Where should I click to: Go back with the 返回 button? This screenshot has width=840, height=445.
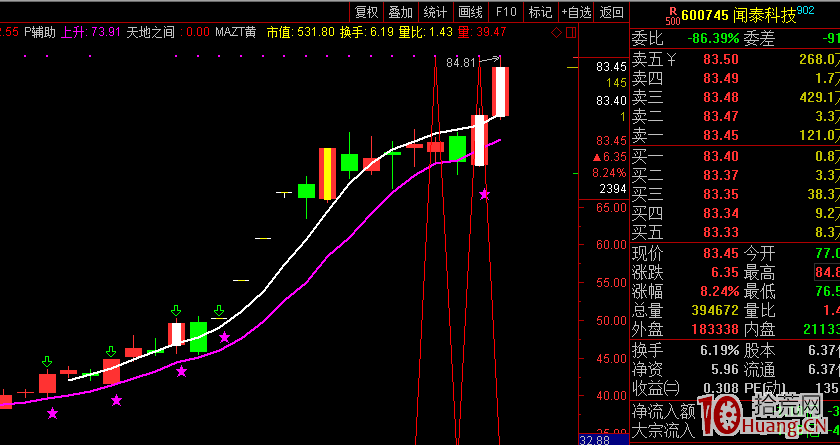[611, 12]
